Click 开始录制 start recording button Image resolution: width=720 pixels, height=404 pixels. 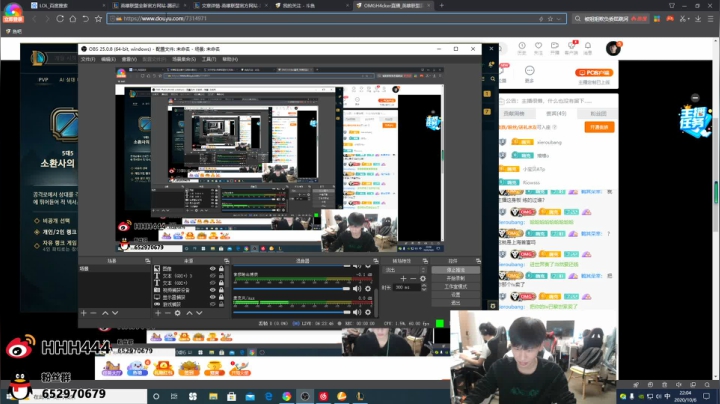point(456,278)
